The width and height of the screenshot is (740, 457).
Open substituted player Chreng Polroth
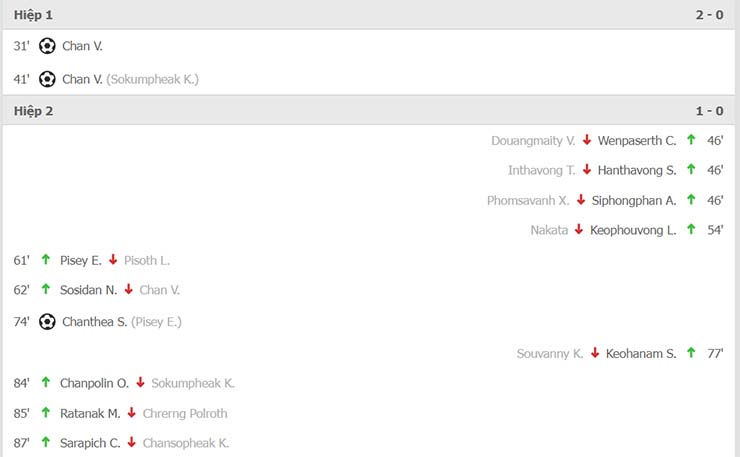click(x=185, y=413)
